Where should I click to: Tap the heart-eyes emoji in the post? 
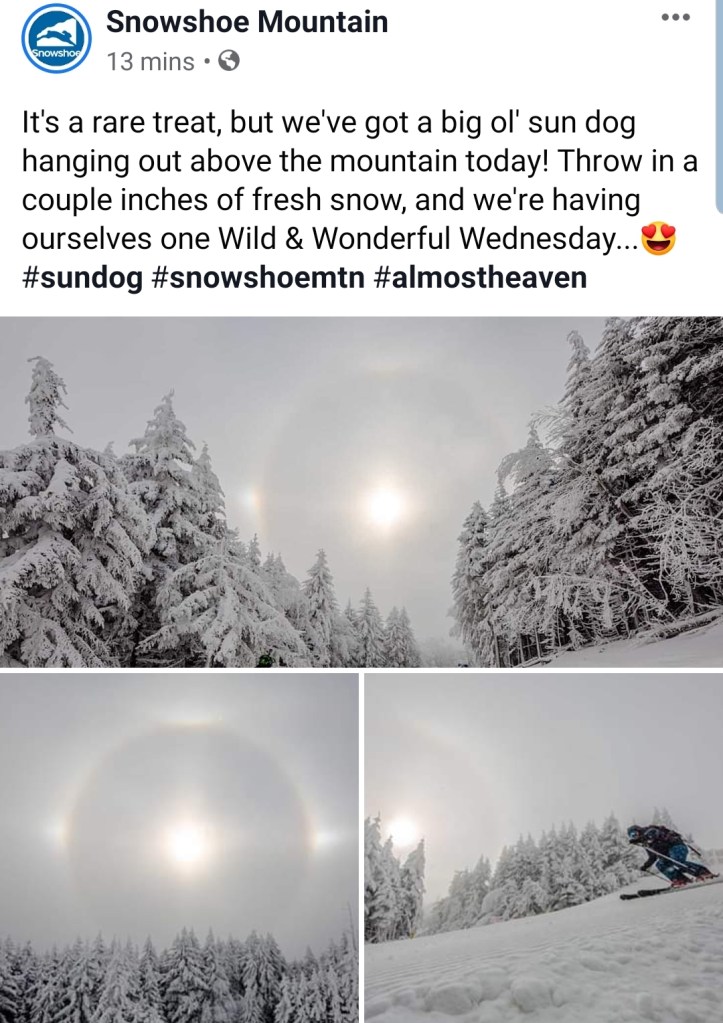click(x=658, y=238)
